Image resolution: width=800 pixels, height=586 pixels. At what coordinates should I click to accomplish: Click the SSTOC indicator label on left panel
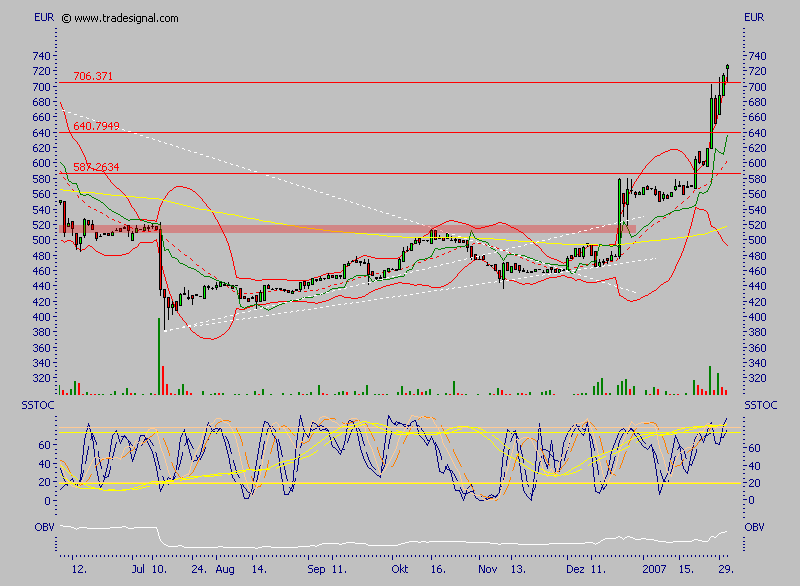[x=37, y=404]
